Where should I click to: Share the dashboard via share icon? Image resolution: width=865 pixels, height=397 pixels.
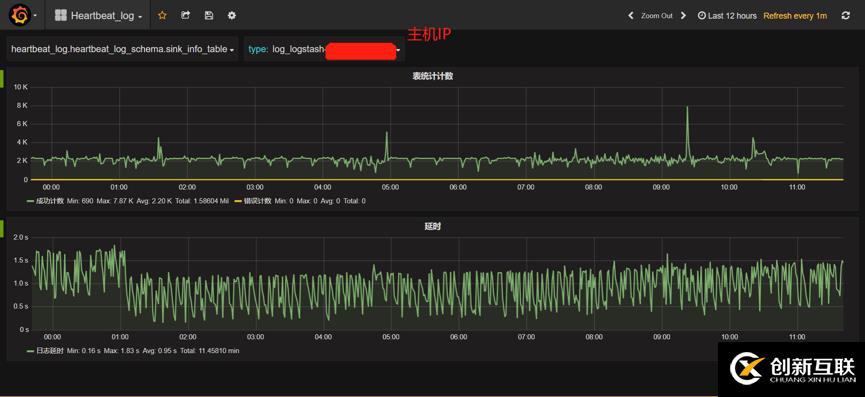pos(185,15)
